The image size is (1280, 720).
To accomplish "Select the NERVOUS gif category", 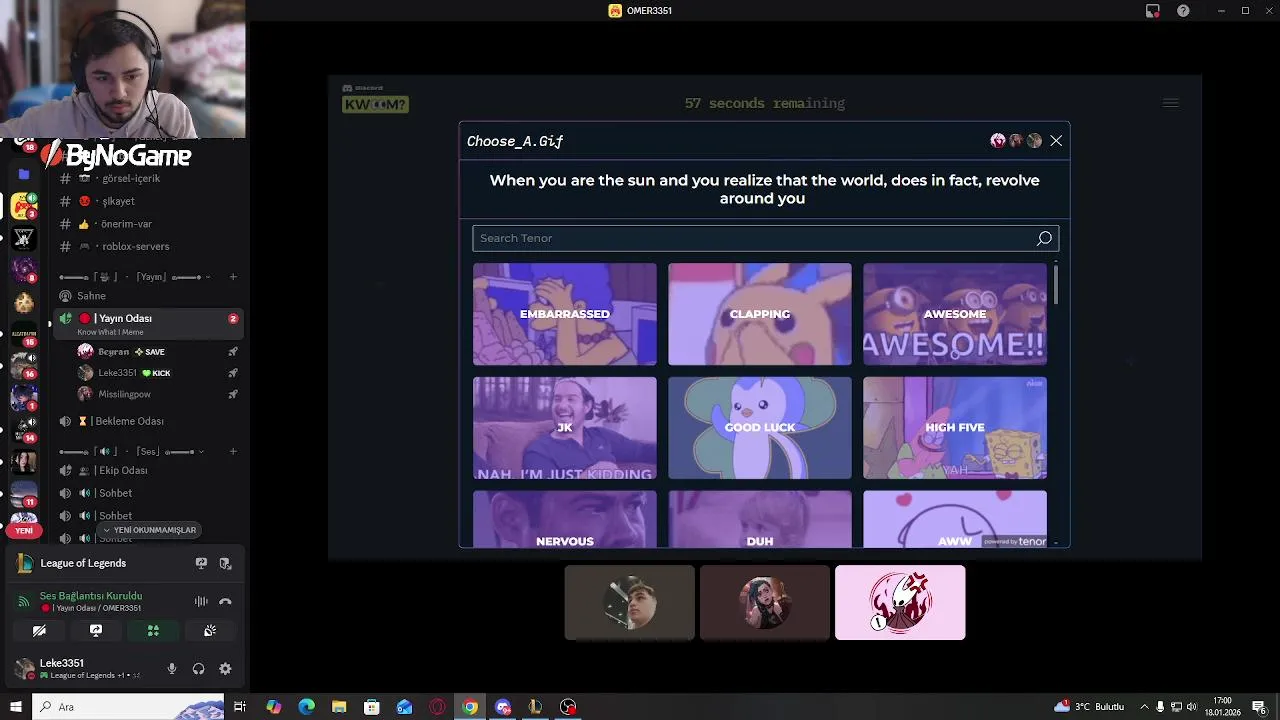I will point(565,519).
